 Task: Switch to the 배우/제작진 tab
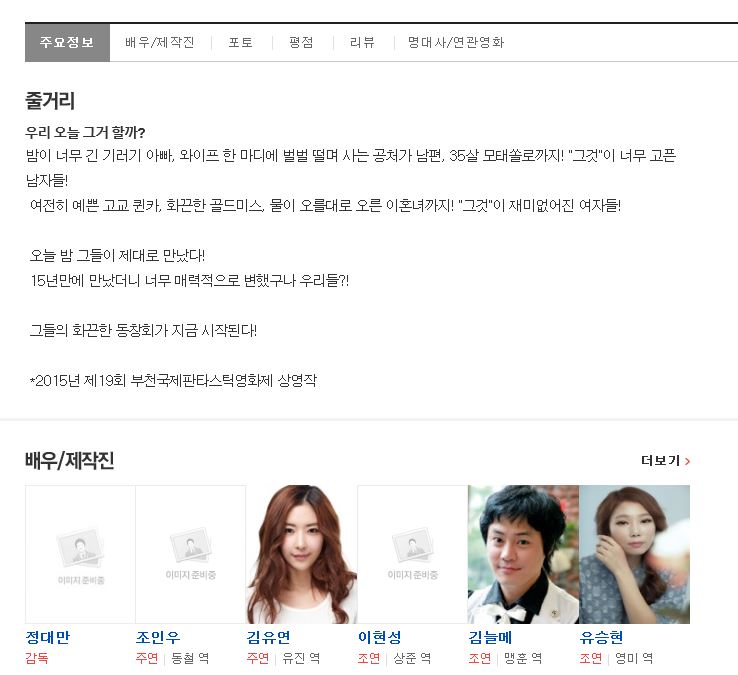coord(160,42)
